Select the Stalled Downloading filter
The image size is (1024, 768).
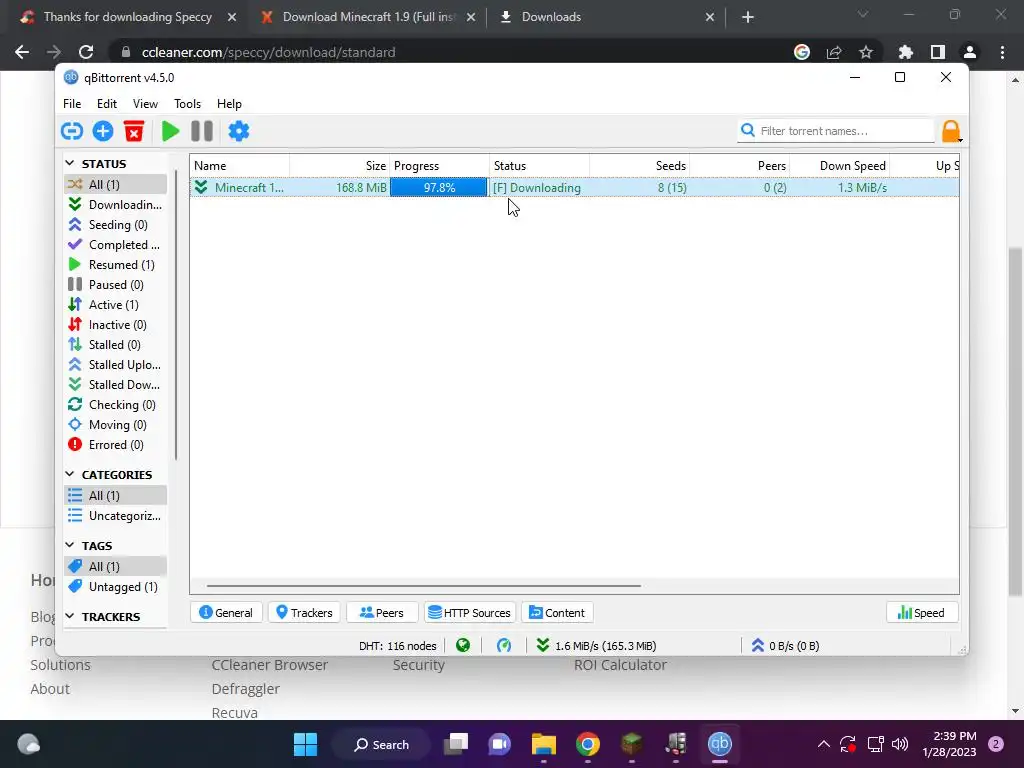[x=116, y=385]
